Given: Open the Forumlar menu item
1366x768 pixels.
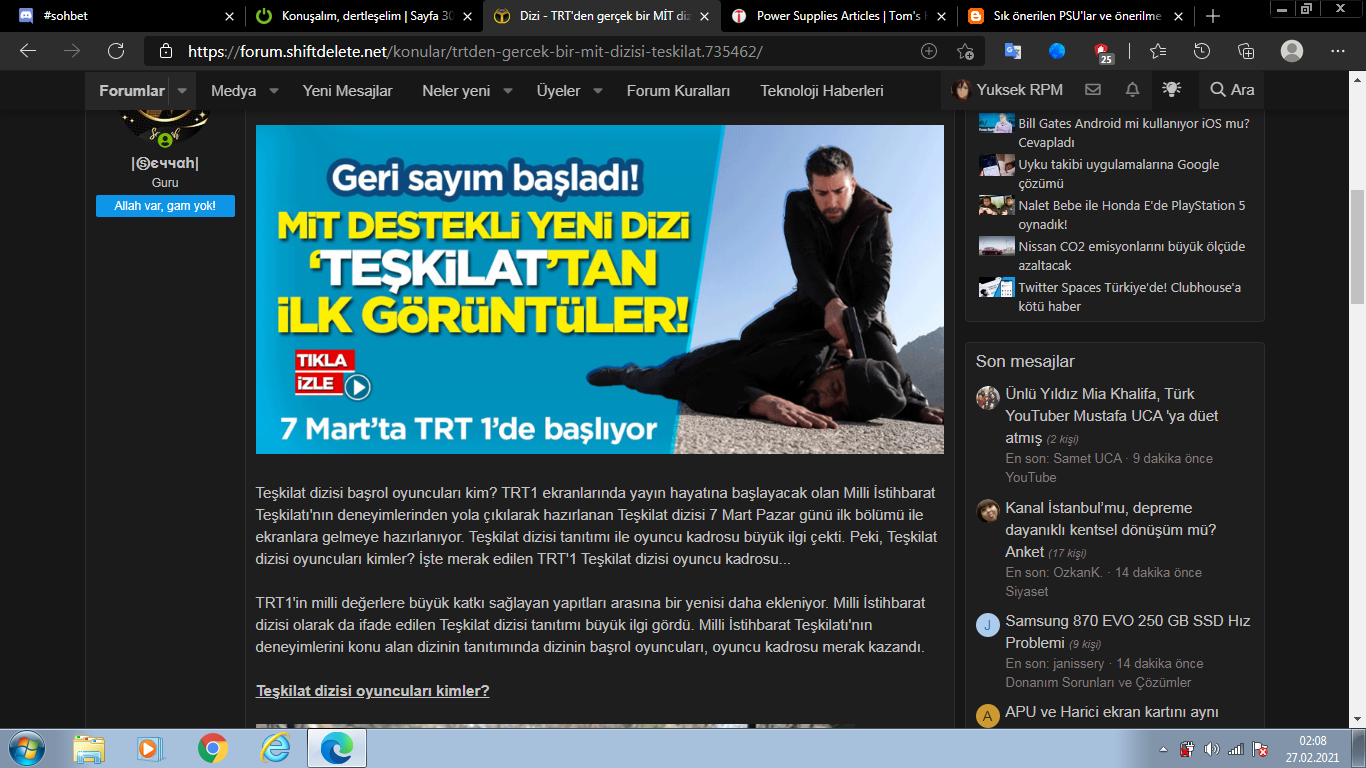Looking at the screenshot, I should coord(132,91).
